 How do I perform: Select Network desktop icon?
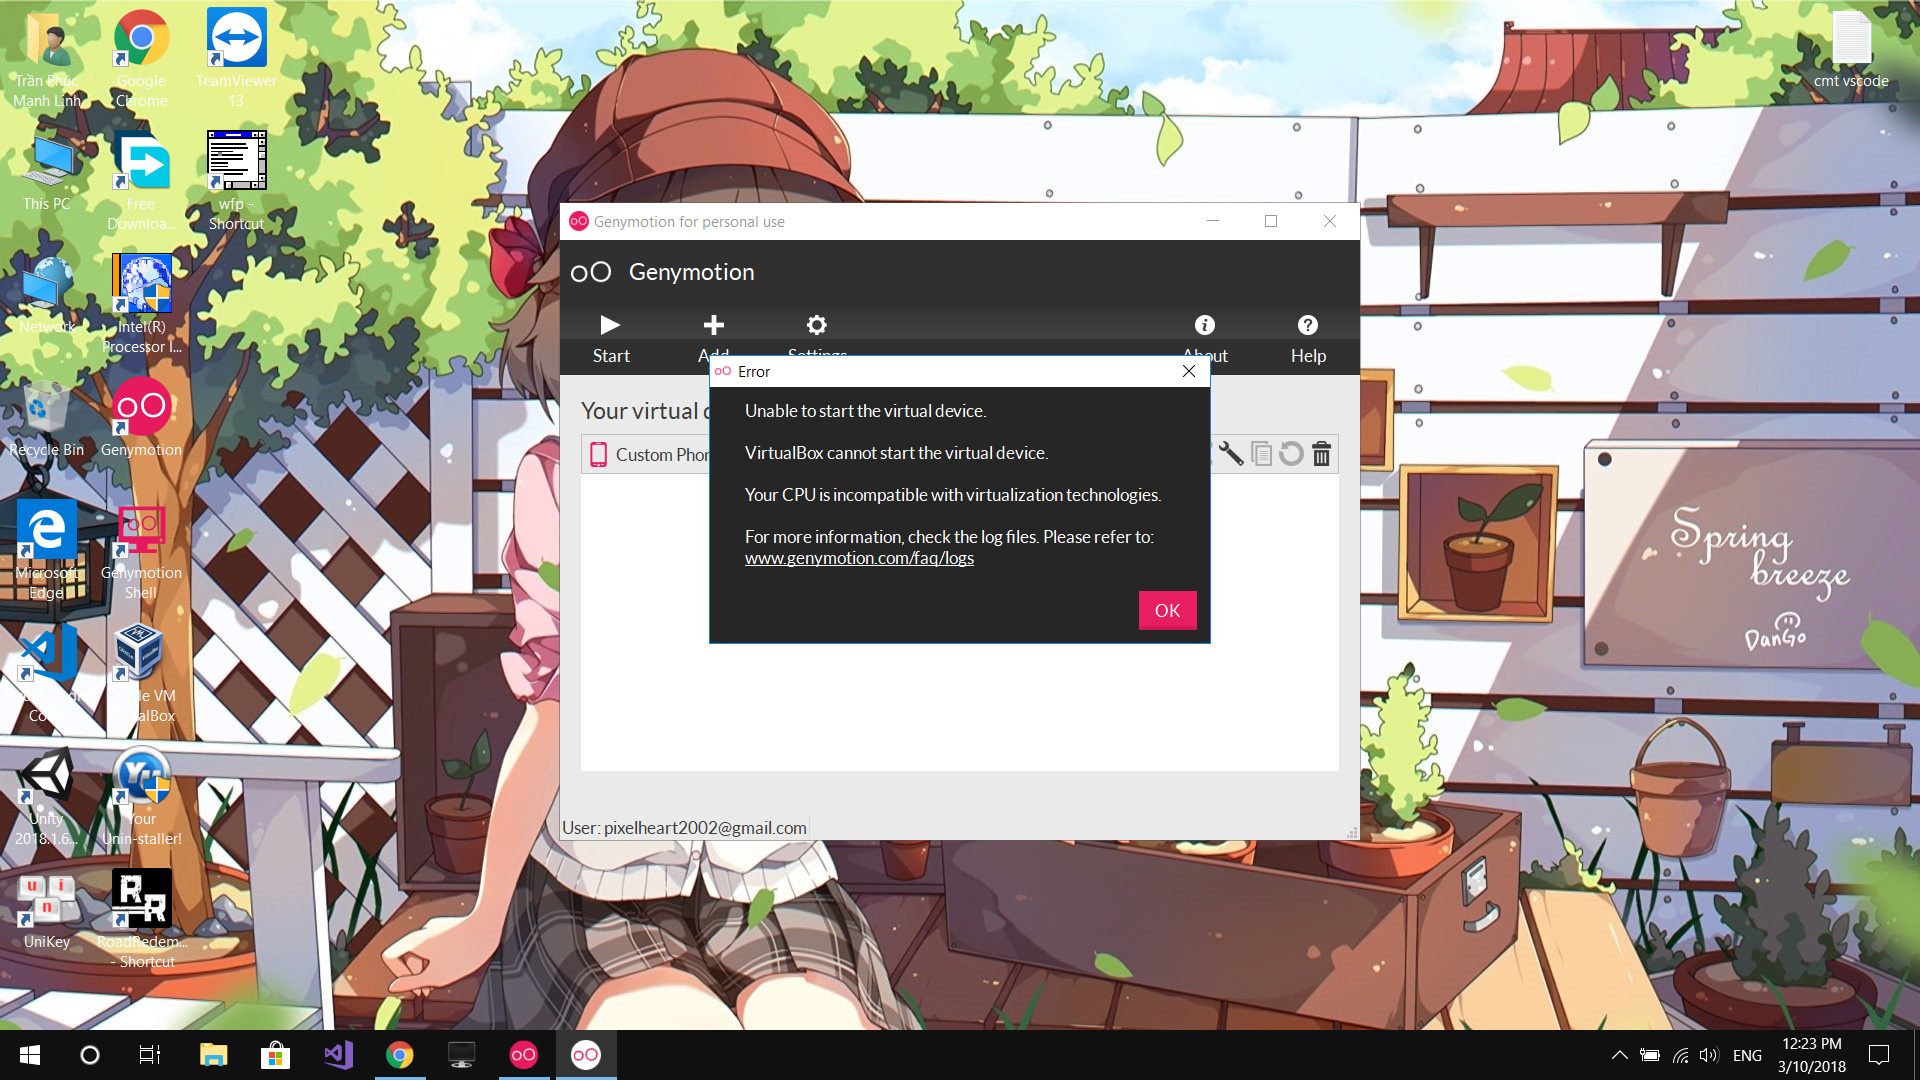click(x=47, y=295)
